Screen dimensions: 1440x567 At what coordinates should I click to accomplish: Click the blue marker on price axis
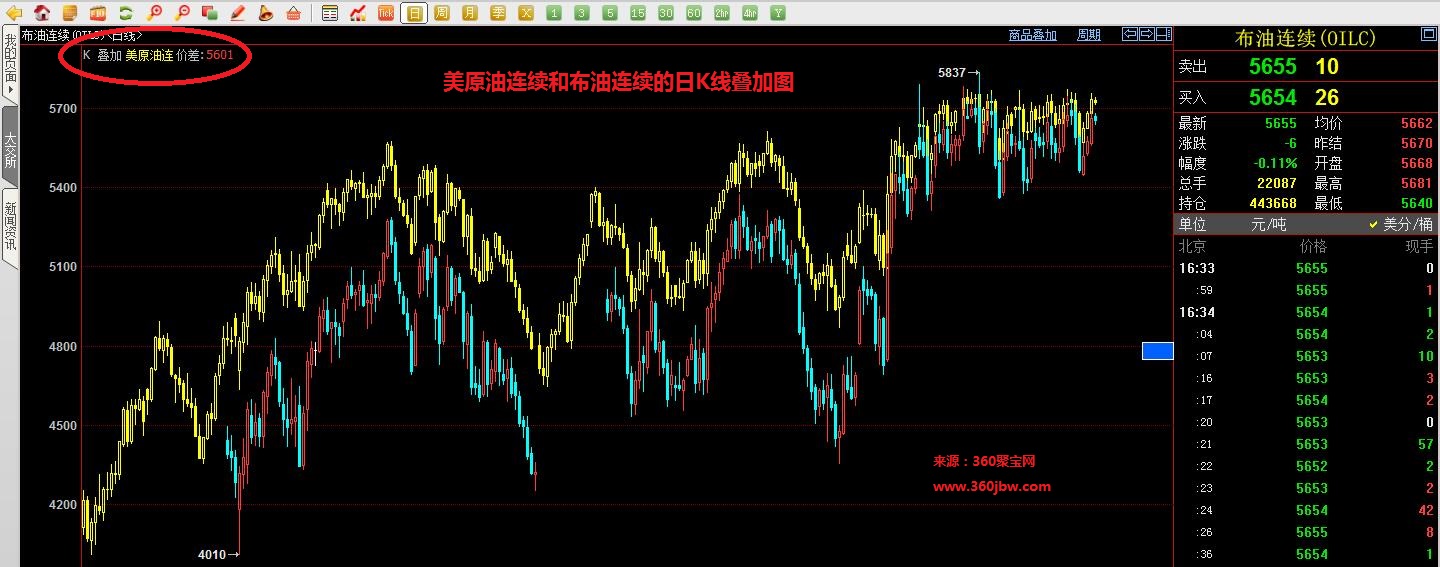tap(1157, 350)
